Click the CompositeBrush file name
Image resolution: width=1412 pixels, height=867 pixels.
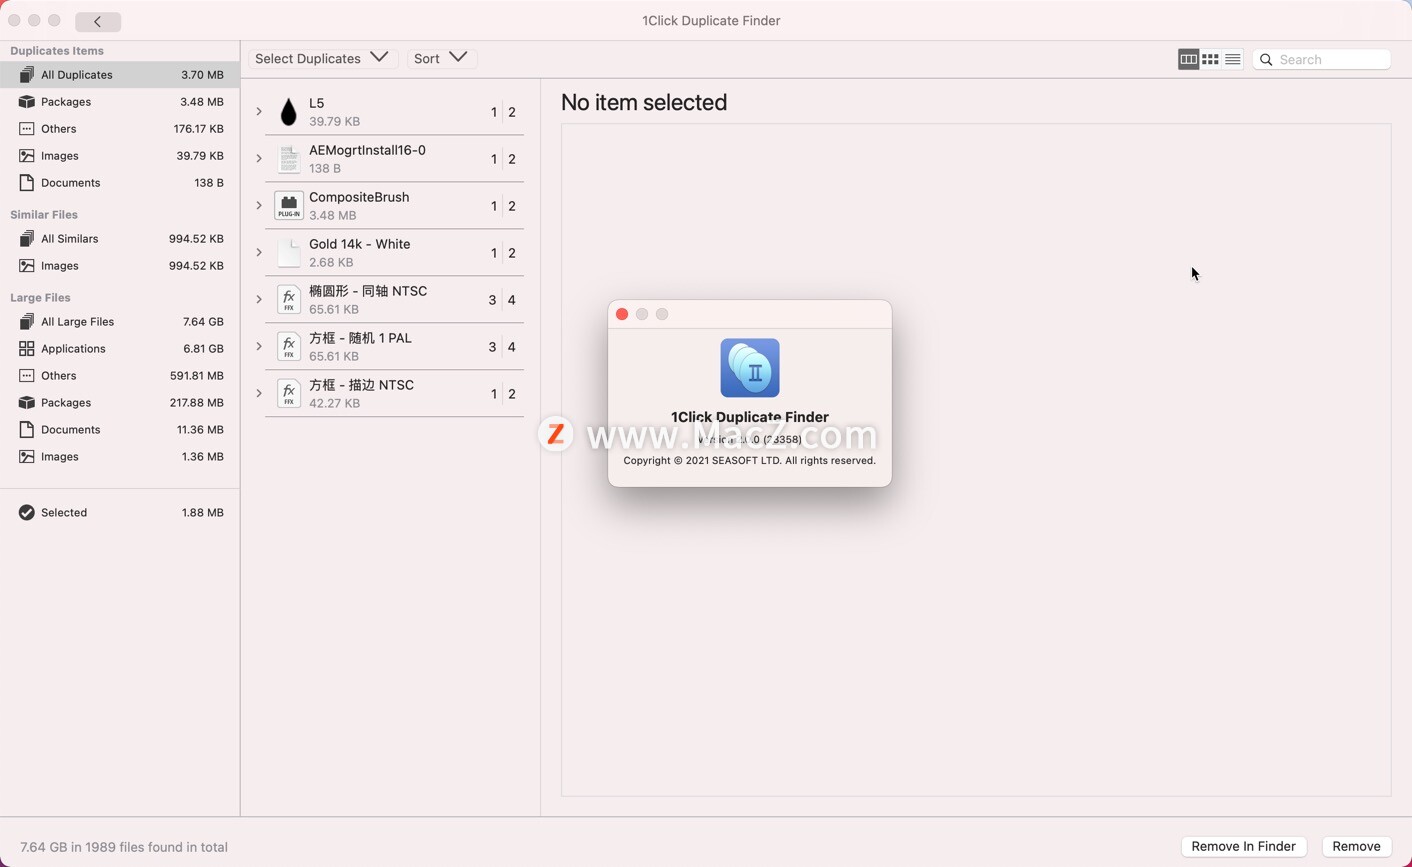click(359, 197)
